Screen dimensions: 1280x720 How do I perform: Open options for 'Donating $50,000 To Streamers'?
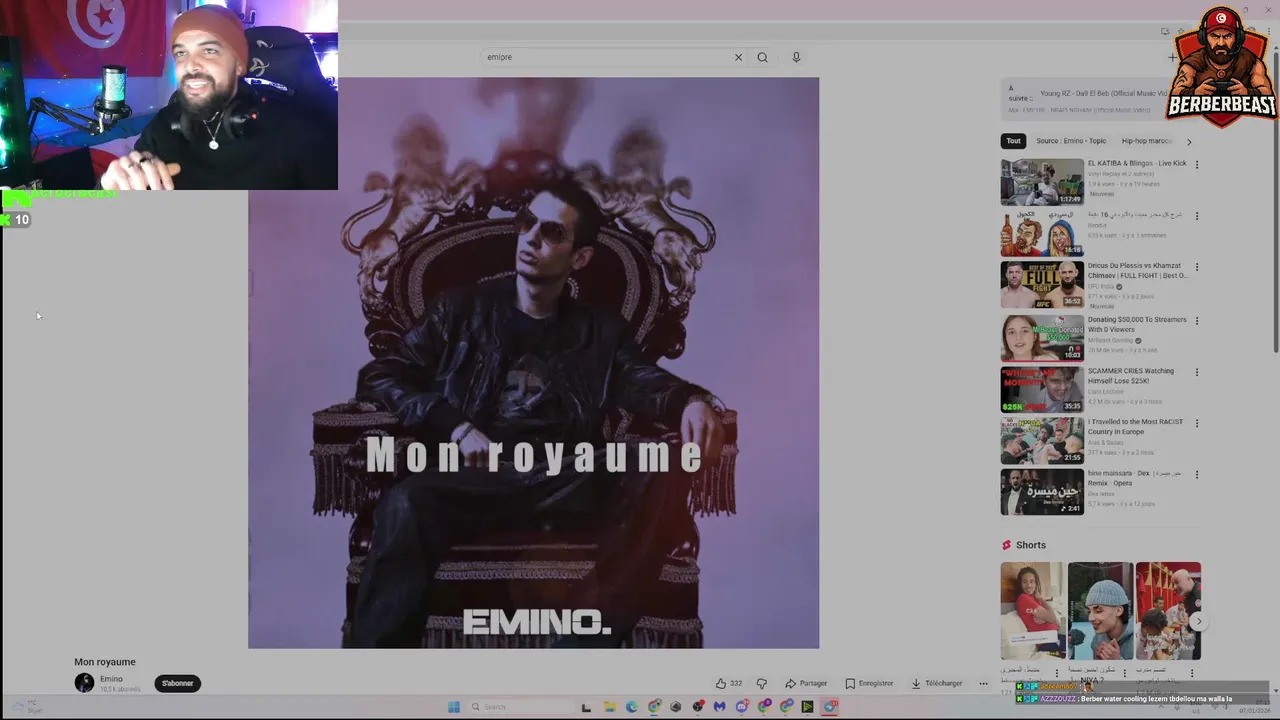tap(1196, 321)
